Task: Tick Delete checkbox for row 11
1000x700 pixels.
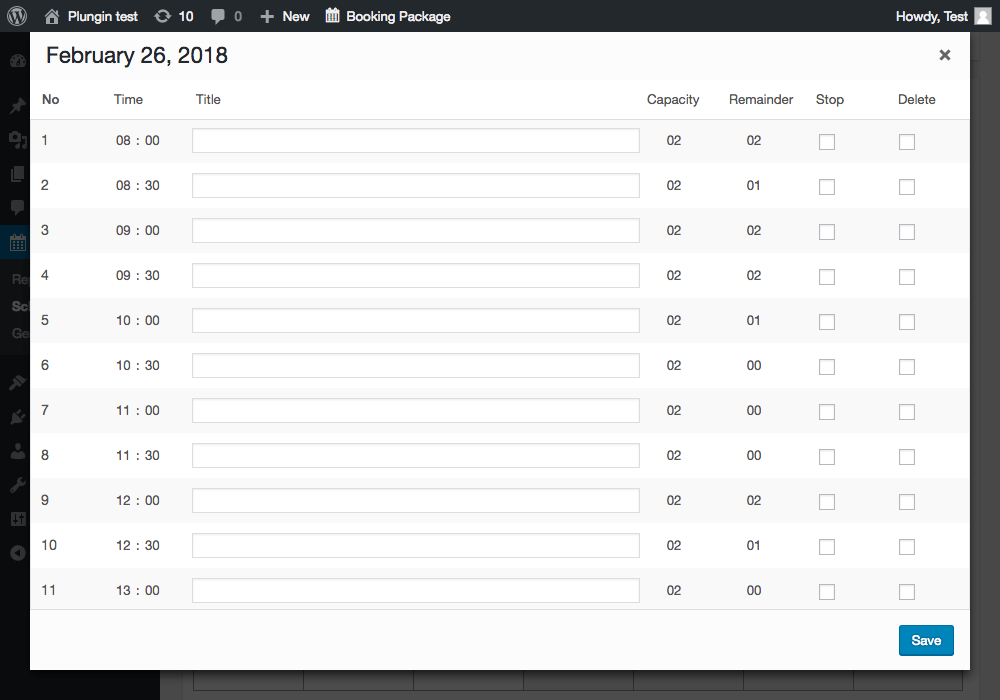Action: click(x=907, y=592)
